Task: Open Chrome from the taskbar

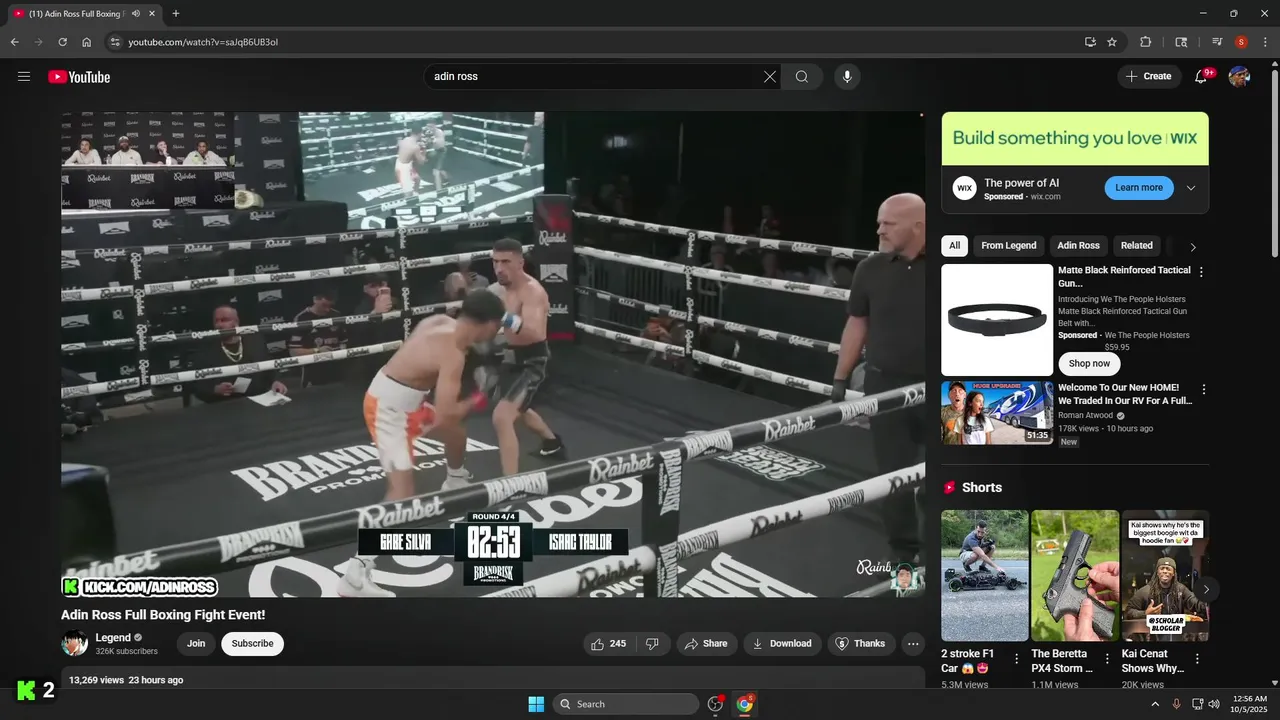Action: click(x=745, y=704)
